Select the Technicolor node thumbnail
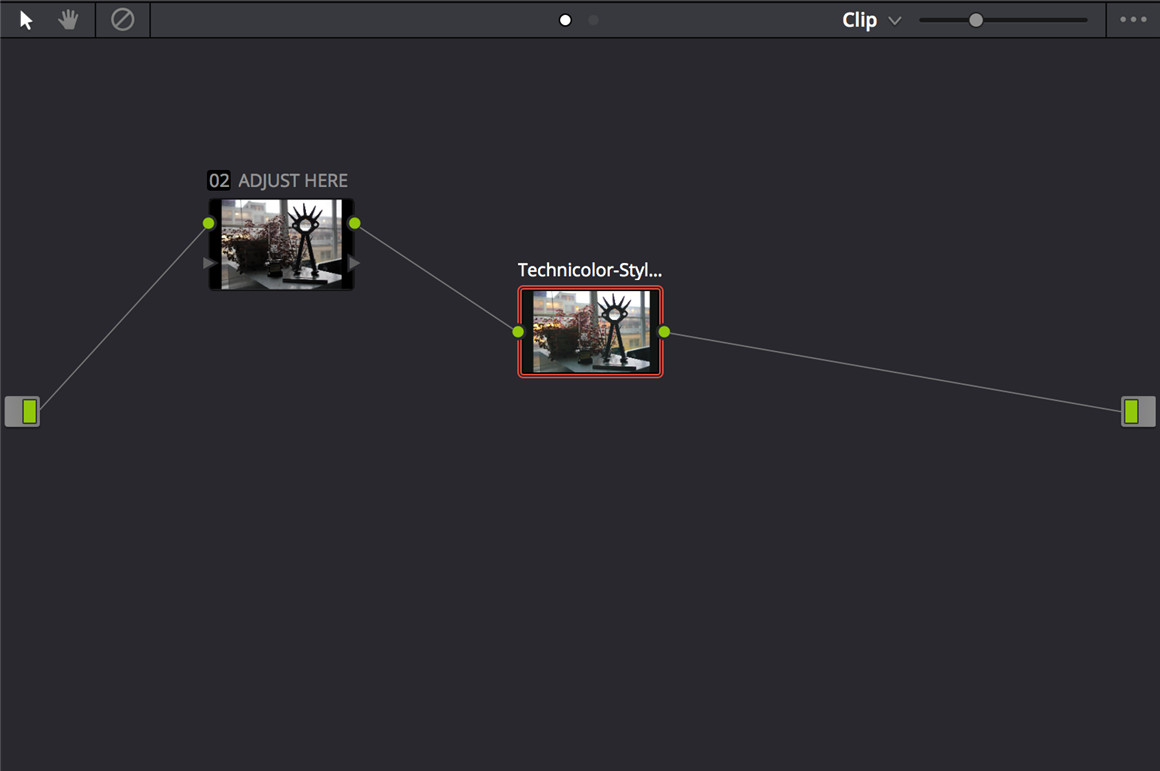 590,332
